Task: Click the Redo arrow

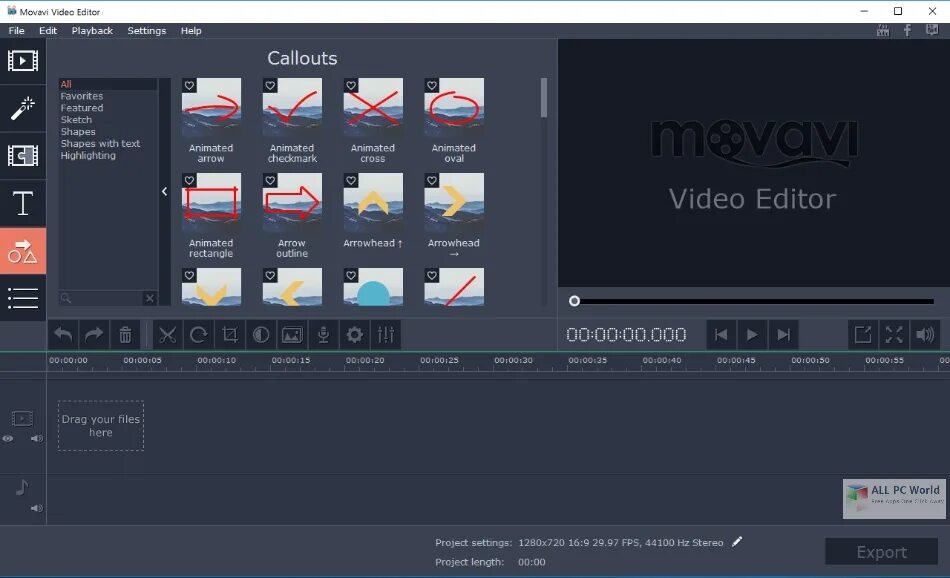Action: click(x=94, y=334)
